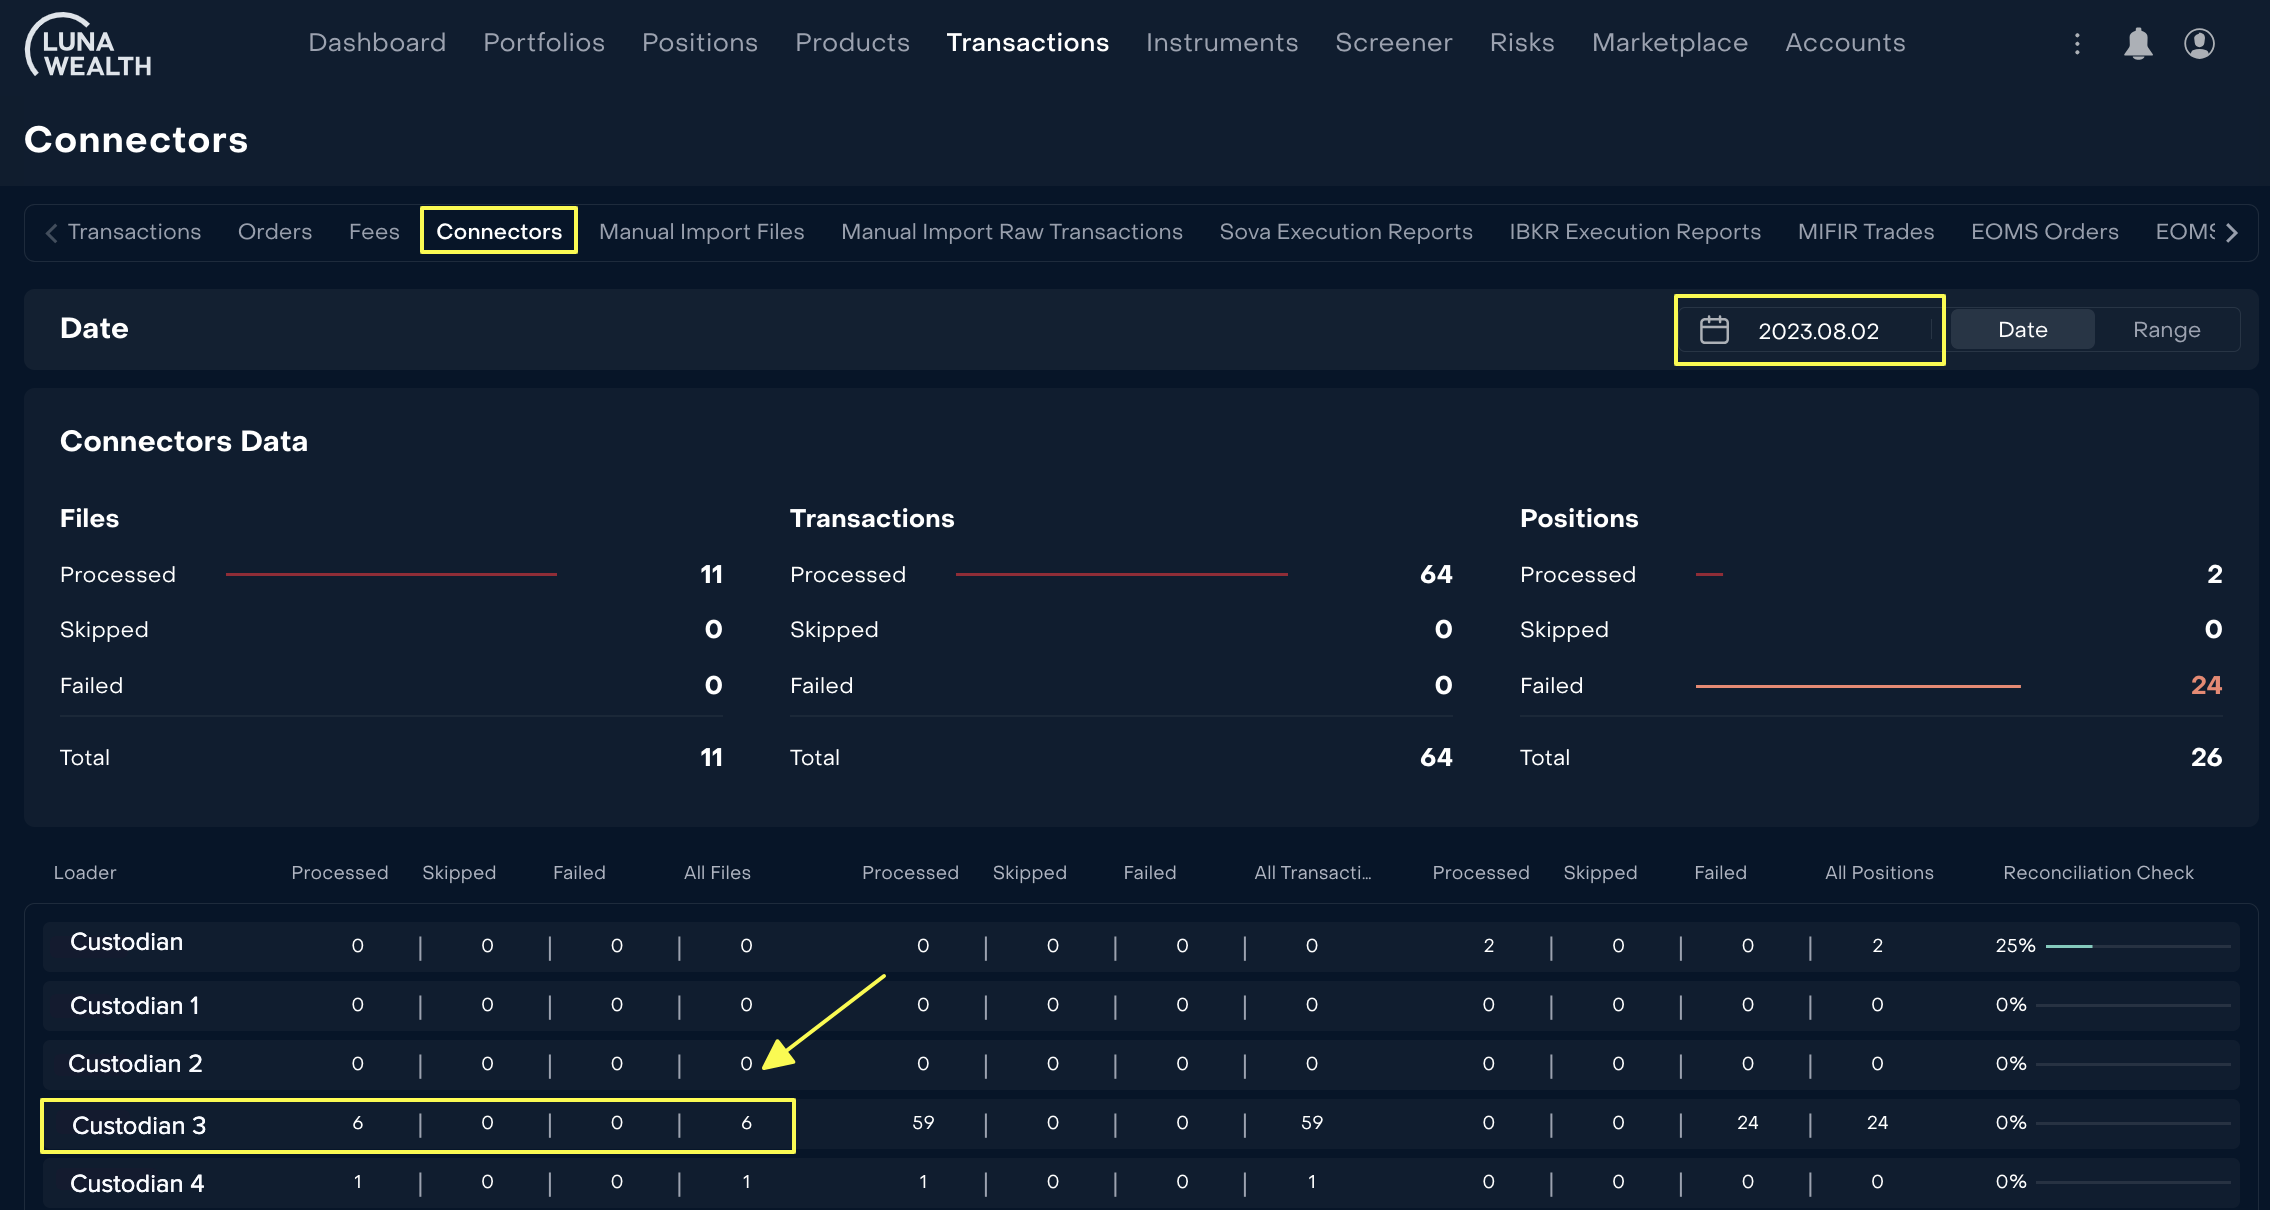
Task: Select the Custodian 2 row
Action: [1141, 1064]
